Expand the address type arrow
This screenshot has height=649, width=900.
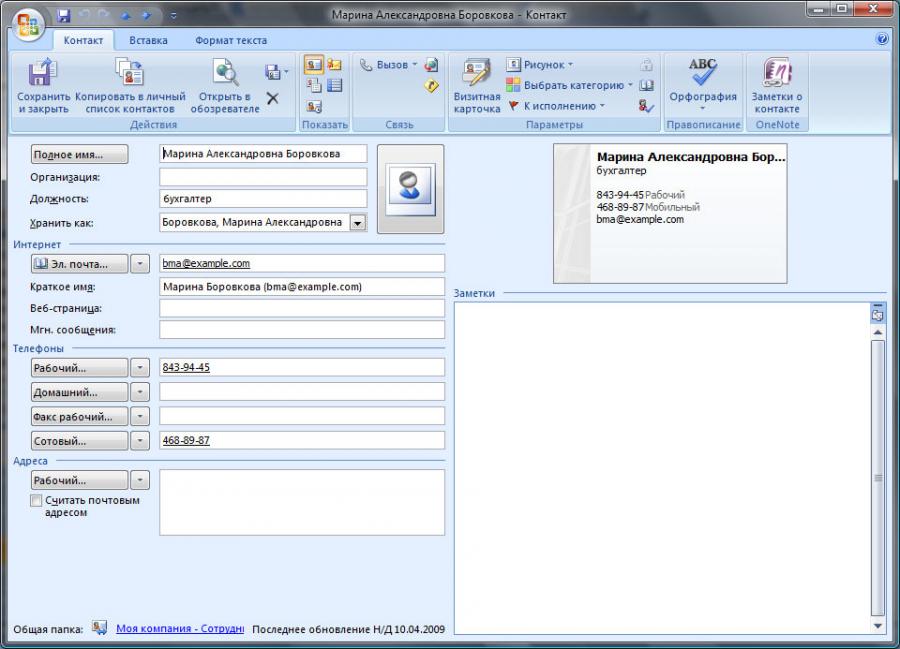[x=140, y=480]
